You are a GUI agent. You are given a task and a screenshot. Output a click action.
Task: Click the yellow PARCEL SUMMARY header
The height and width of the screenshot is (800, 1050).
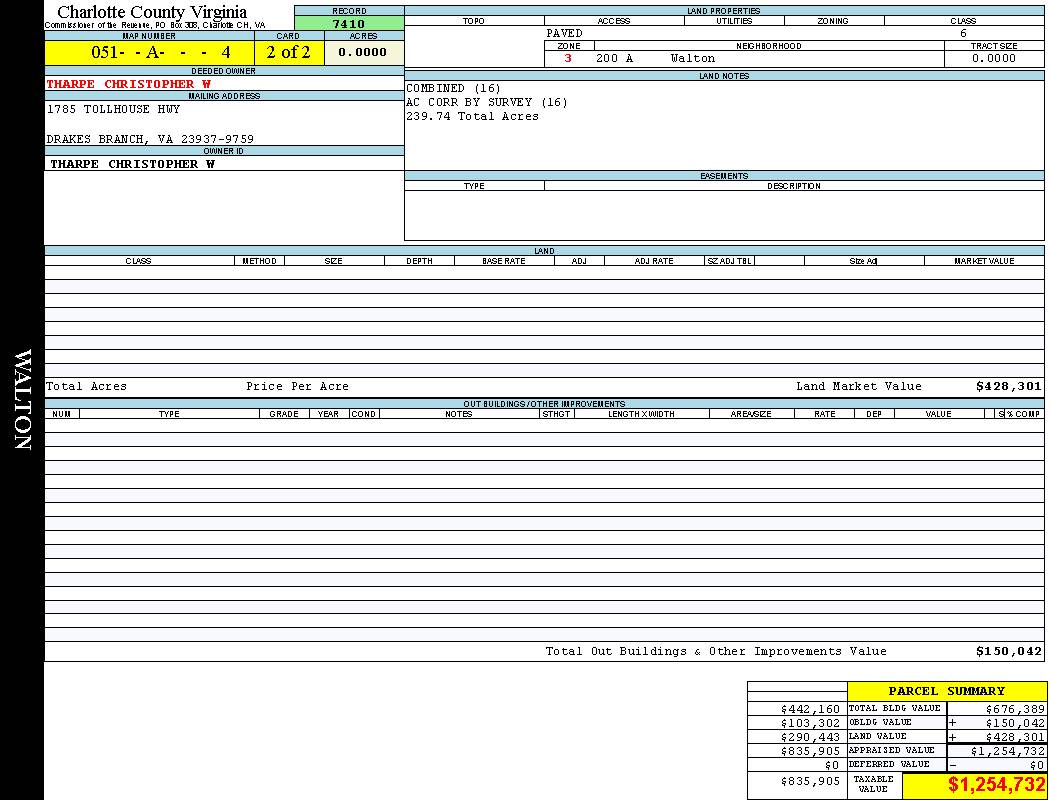(946, 691)
